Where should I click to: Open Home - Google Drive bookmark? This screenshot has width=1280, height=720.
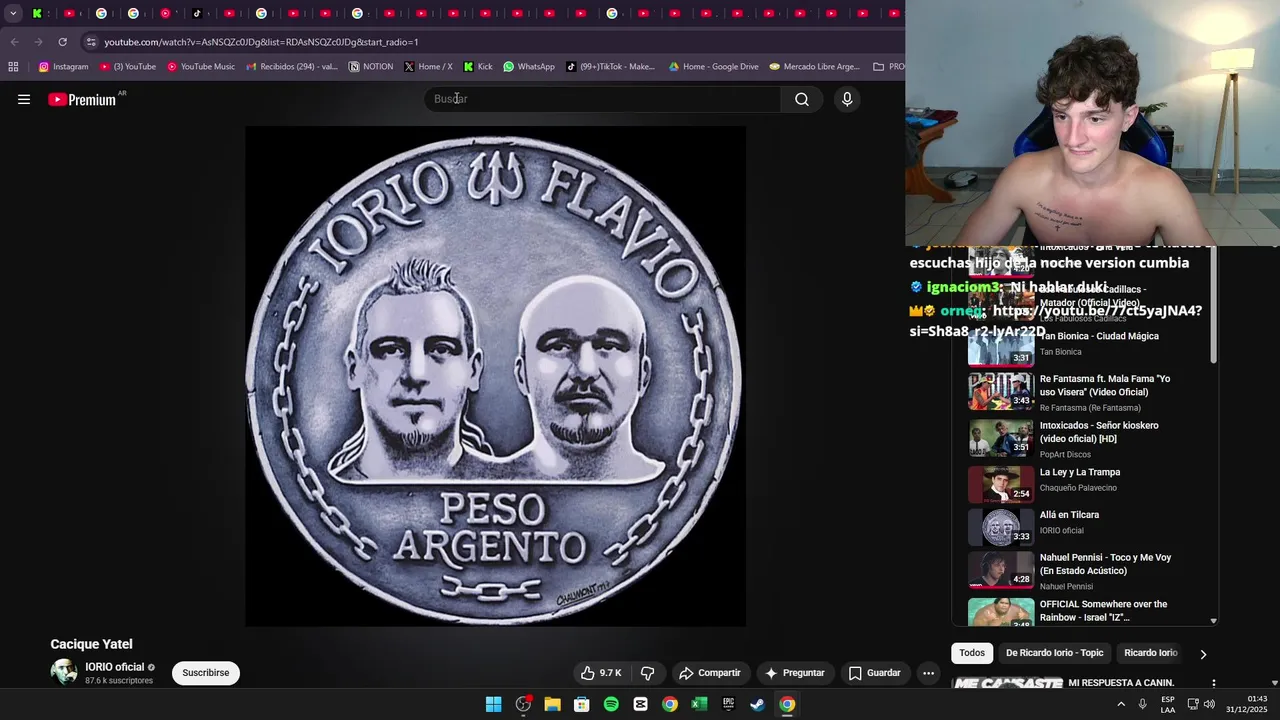click(713, 67)
